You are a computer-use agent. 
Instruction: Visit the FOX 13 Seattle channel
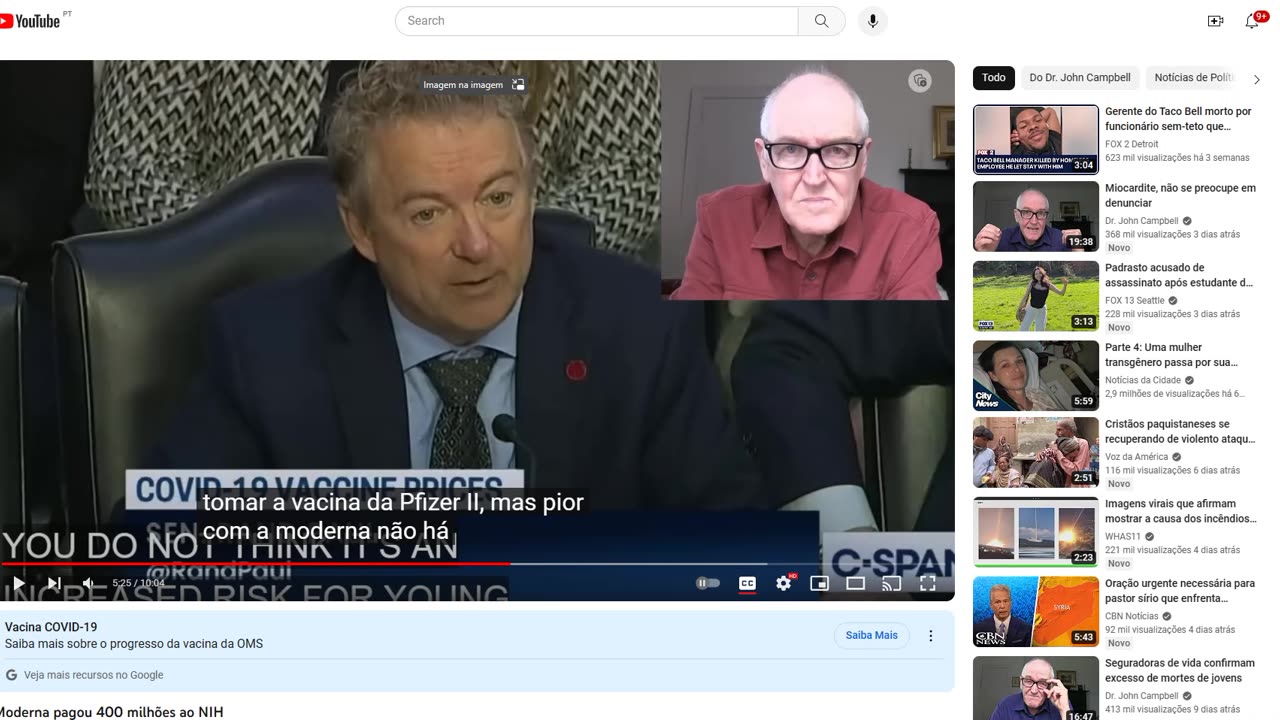[x=1135, y=300]
